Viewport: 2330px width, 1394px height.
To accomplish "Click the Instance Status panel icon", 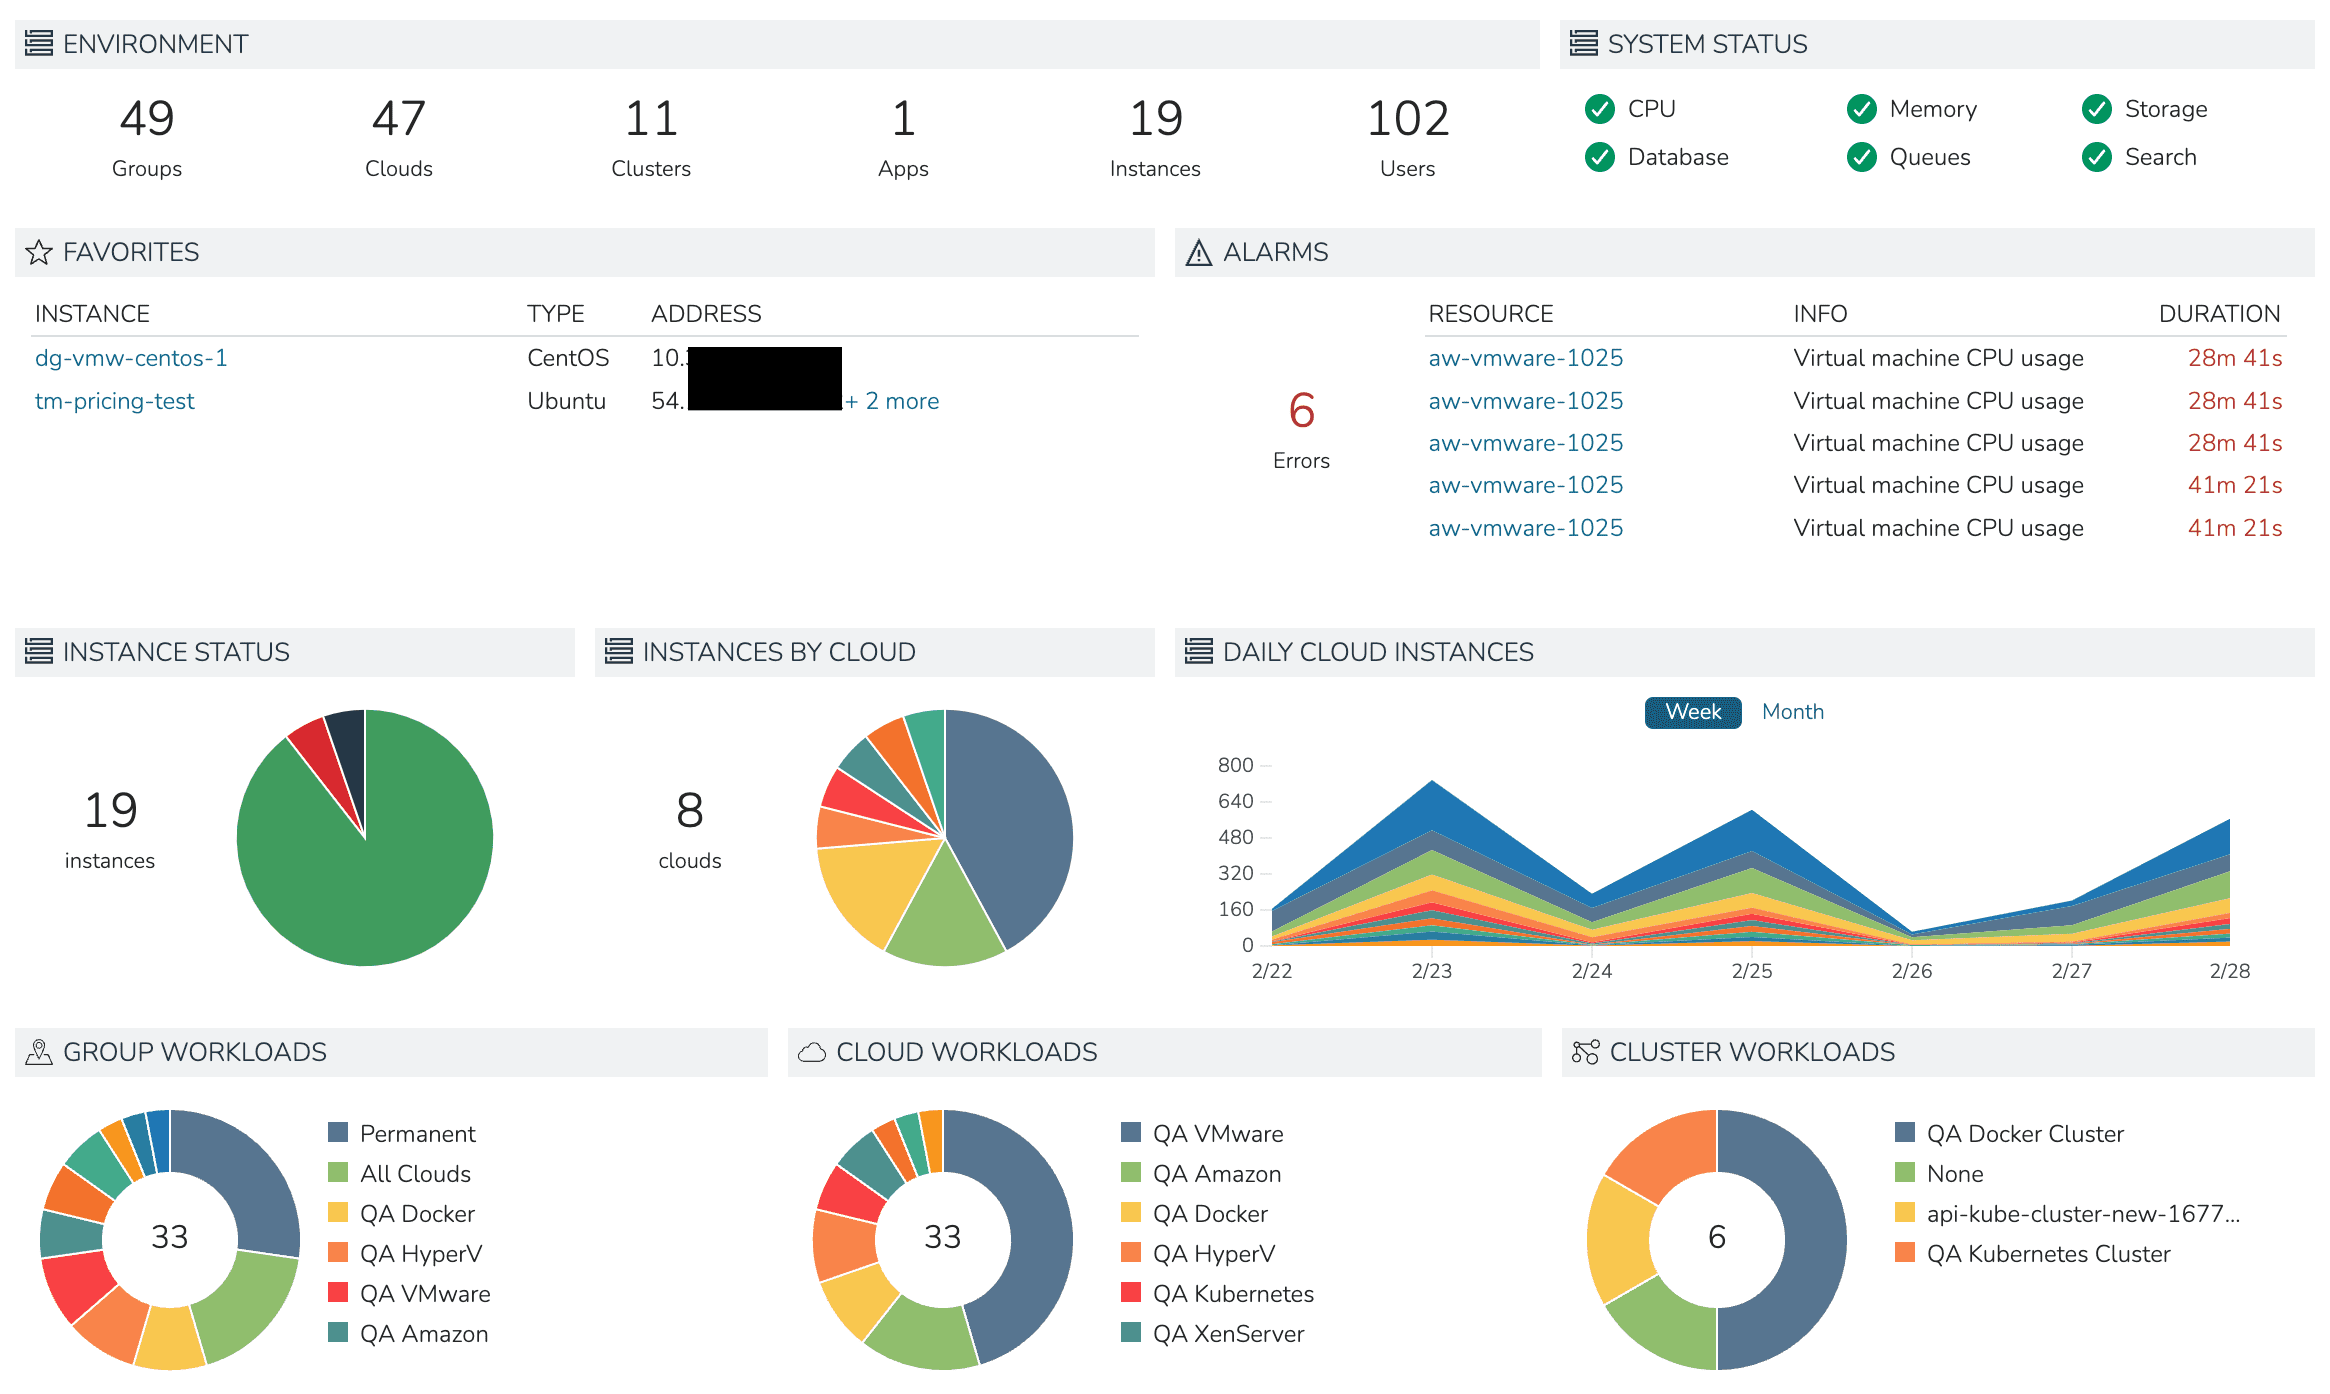I will coord(38,651).
